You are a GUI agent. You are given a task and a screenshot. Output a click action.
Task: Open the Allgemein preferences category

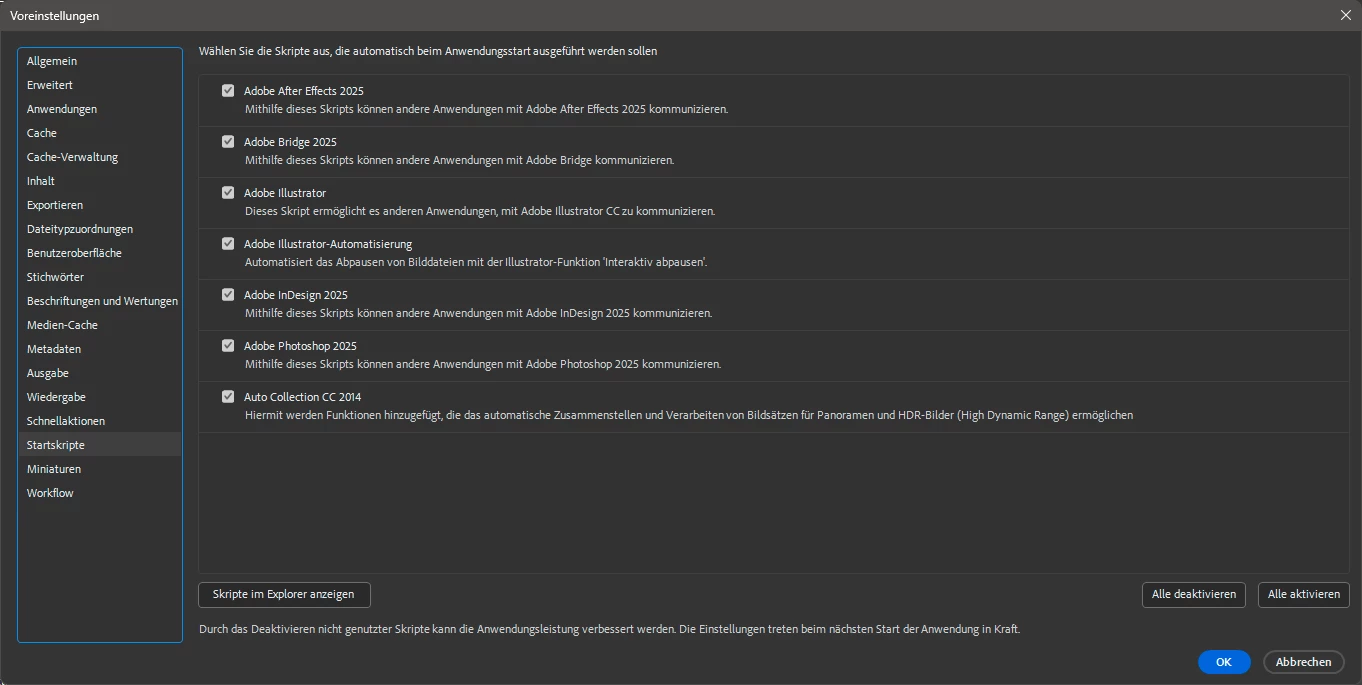(x=100, y=61)
